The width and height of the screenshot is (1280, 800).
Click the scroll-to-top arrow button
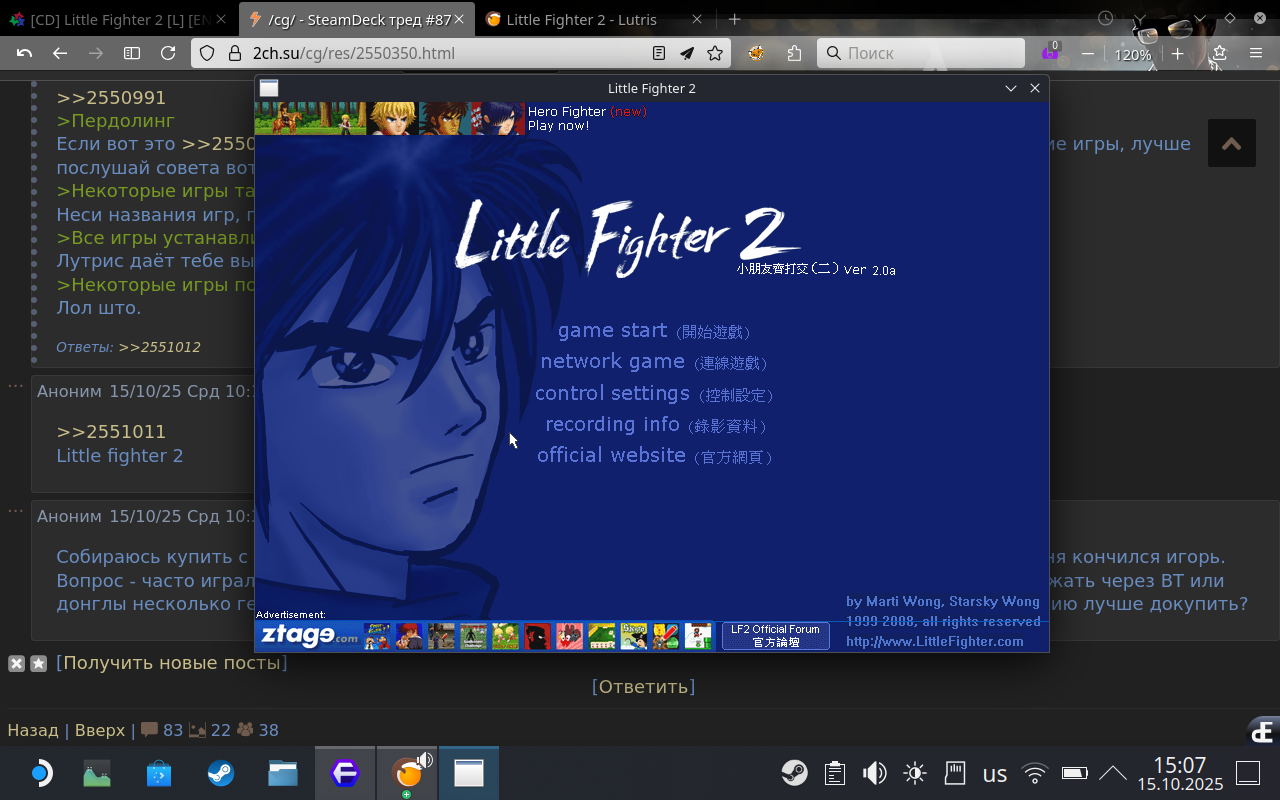pos(1232,144)
